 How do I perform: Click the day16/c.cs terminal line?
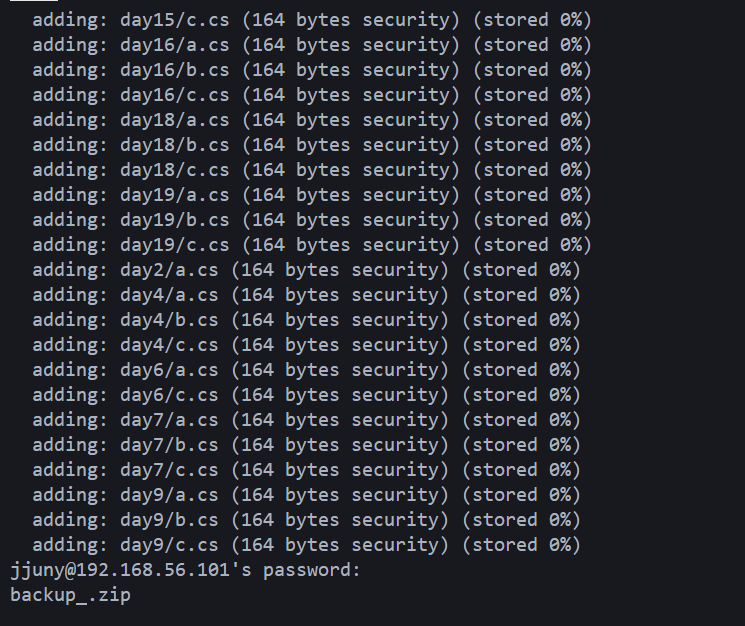[312, 95]
